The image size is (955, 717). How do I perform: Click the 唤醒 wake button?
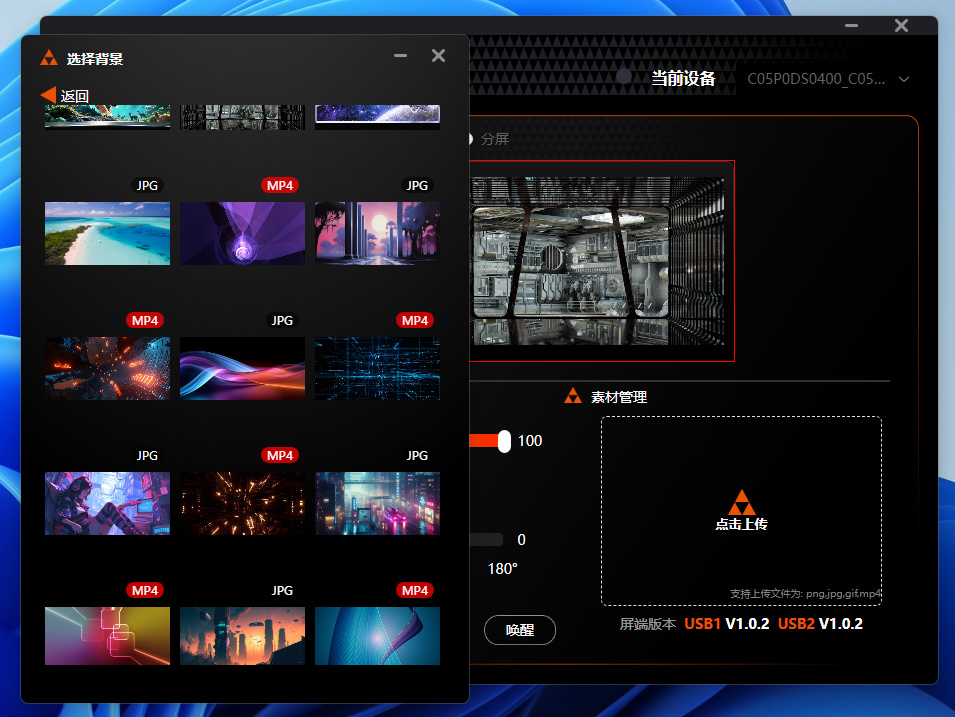click(x=520, y=630)
